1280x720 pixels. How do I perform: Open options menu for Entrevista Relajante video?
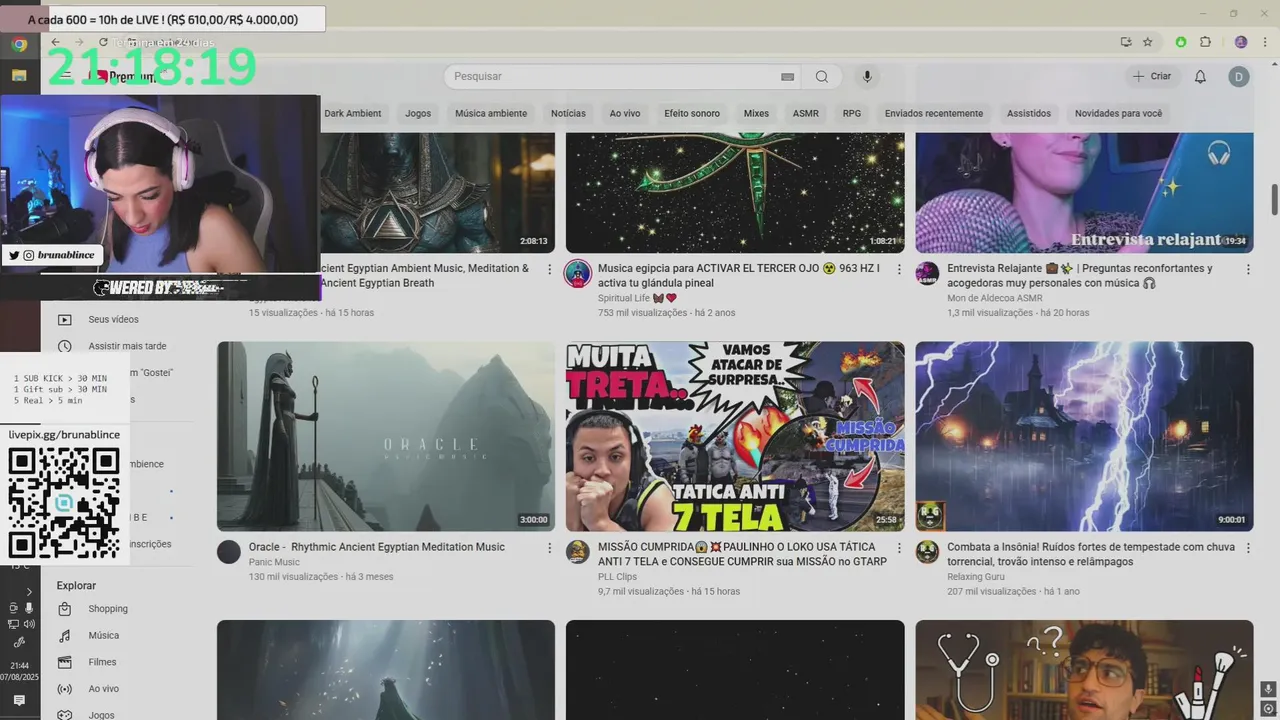click(1248, 269)
